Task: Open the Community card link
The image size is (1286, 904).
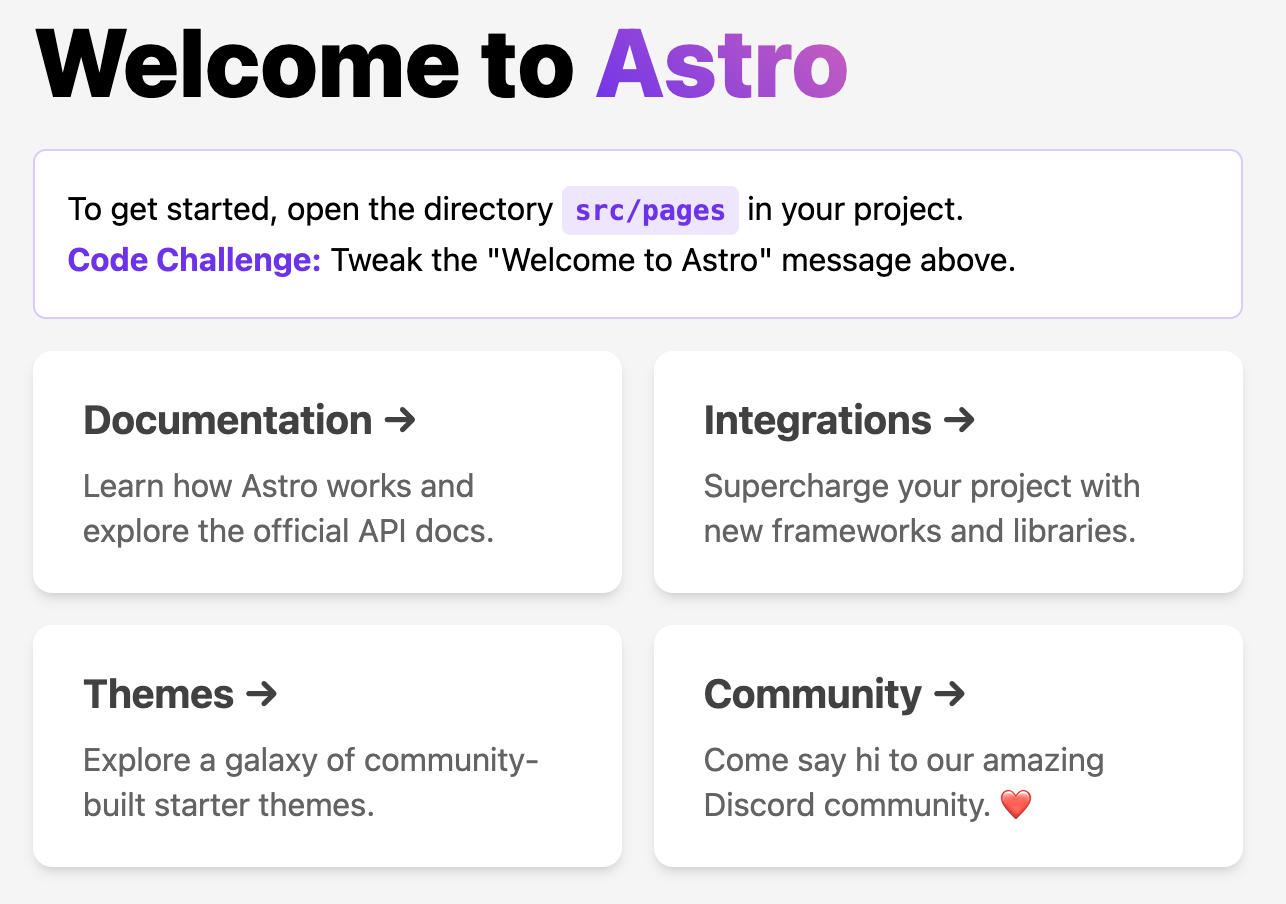Action: click(948, 745)
